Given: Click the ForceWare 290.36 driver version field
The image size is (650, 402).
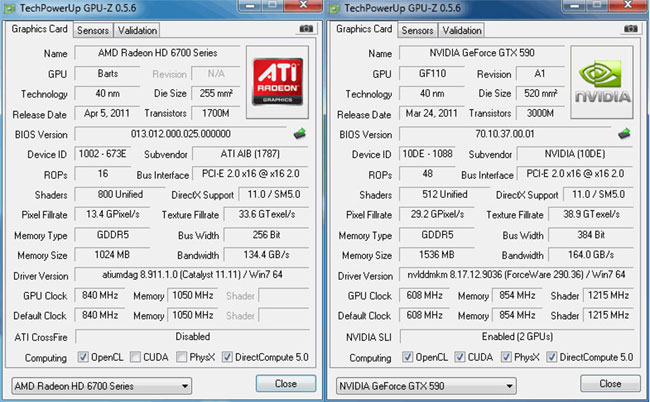Looking at the screenshot, I should tap(517, 275).
